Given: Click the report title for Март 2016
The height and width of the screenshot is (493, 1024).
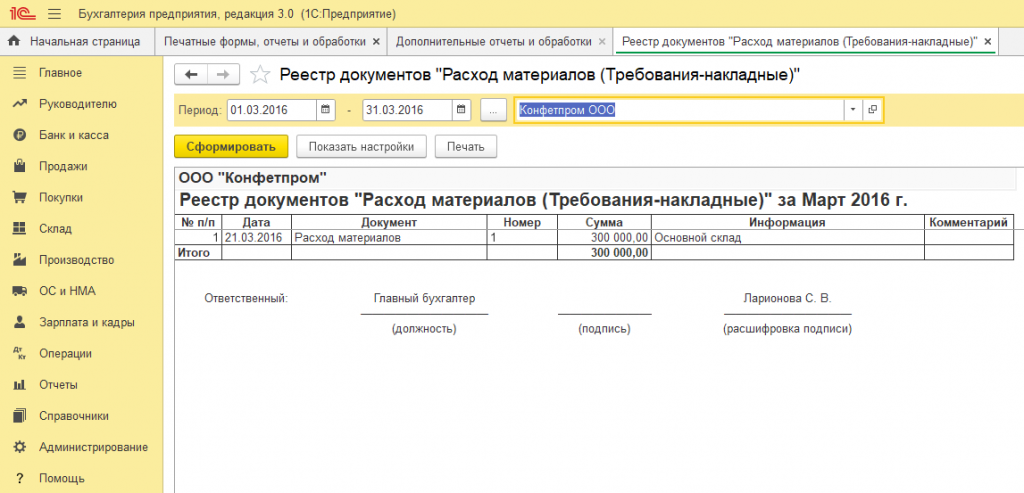Looking at the screenshot, I should (x=543, y=200).
